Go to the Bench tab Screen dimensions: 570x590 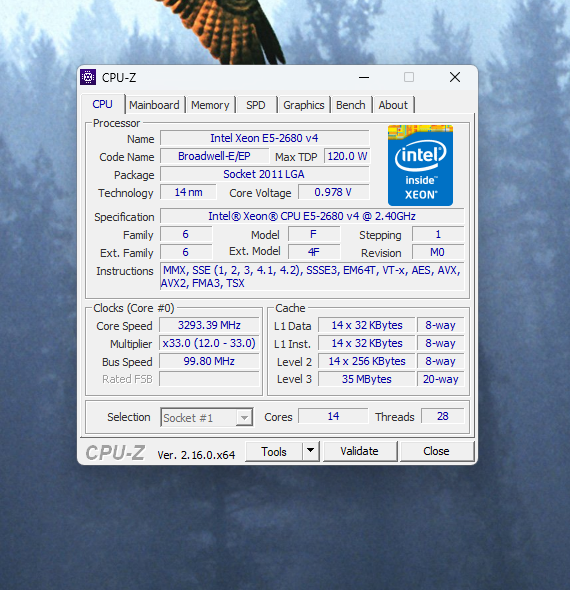[x=351, y=105]
